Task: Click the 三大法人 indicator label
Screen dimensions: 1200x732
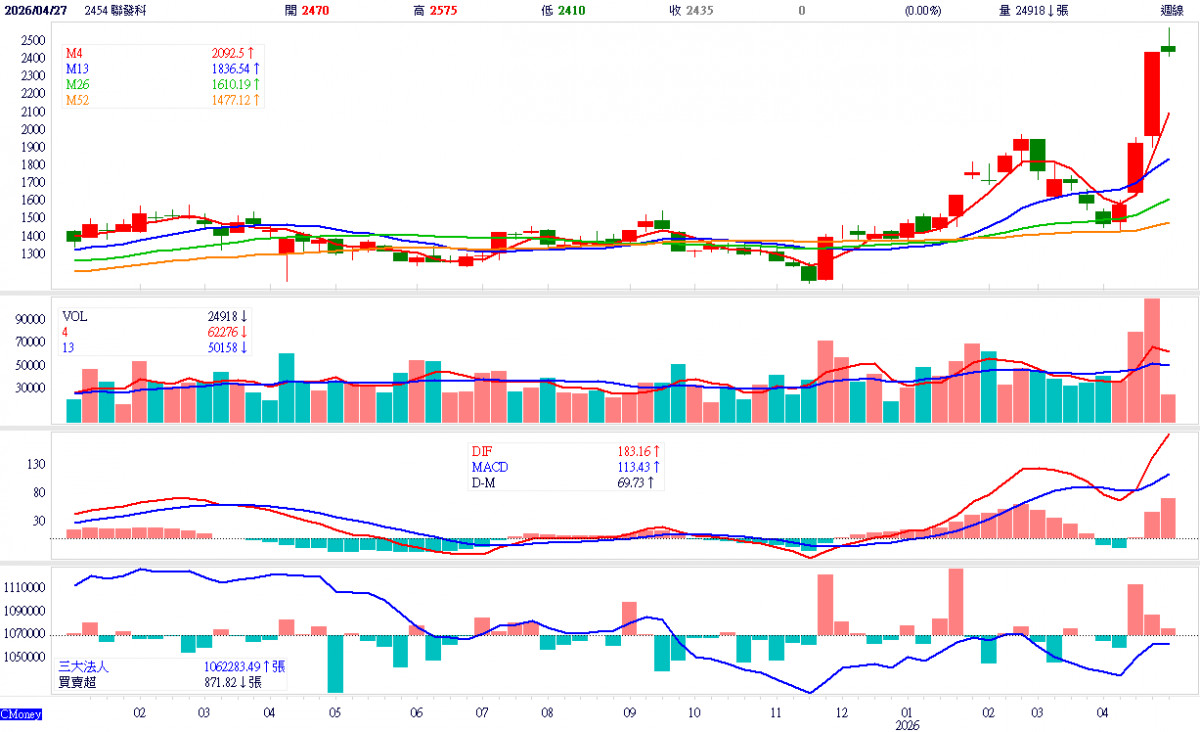Action: [x=85, y=666]
